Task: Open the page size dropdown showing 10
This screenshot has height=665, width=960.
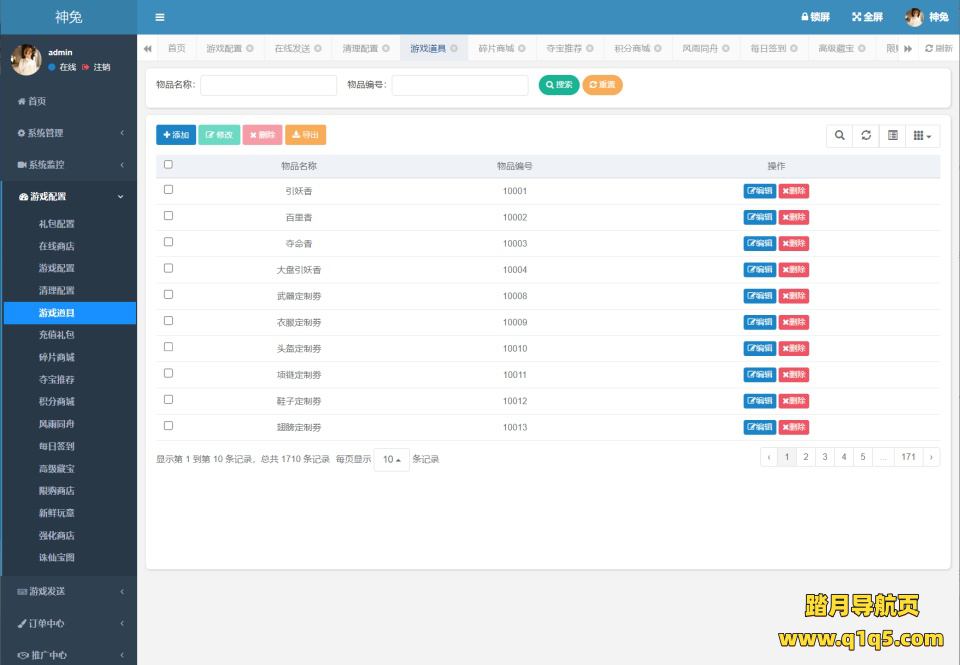Action: [x=392, y=460]
